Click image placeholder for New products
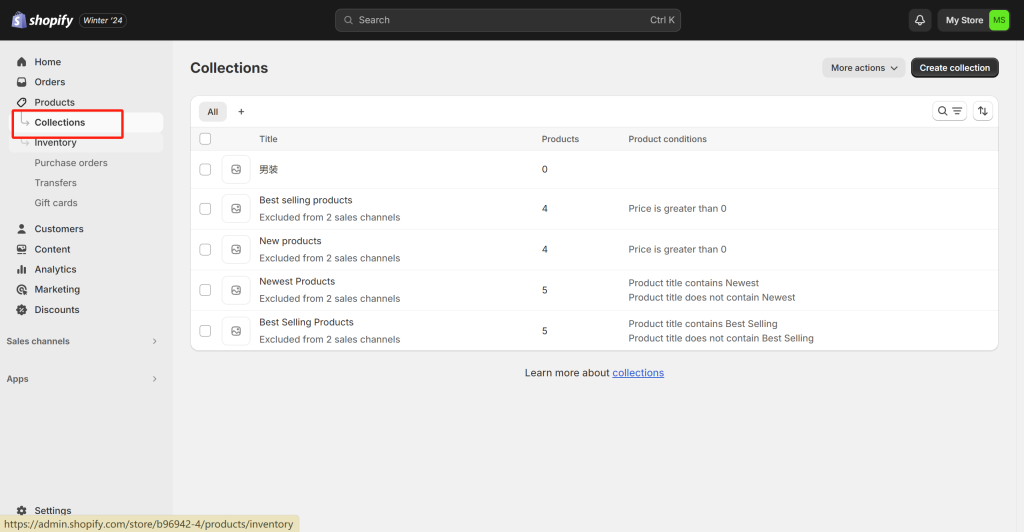 236,249
